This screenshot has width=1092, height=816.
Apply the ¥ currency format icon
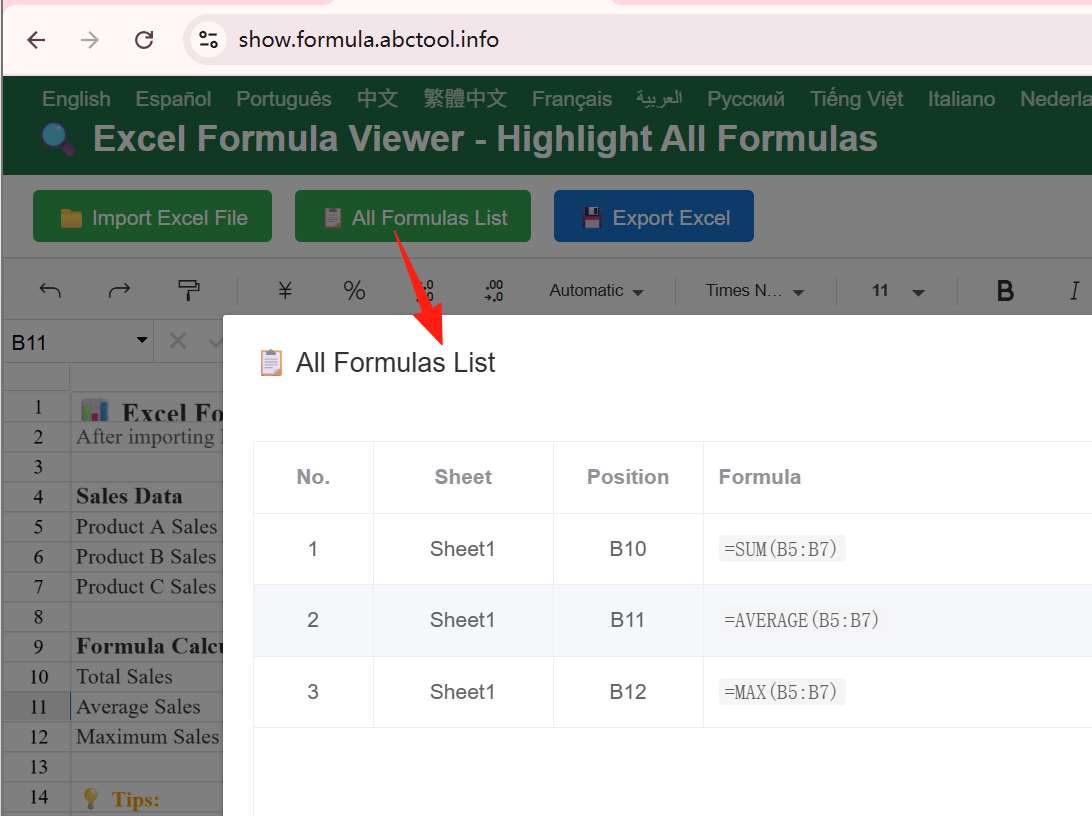pyautogui.click(x=284, y=290)
